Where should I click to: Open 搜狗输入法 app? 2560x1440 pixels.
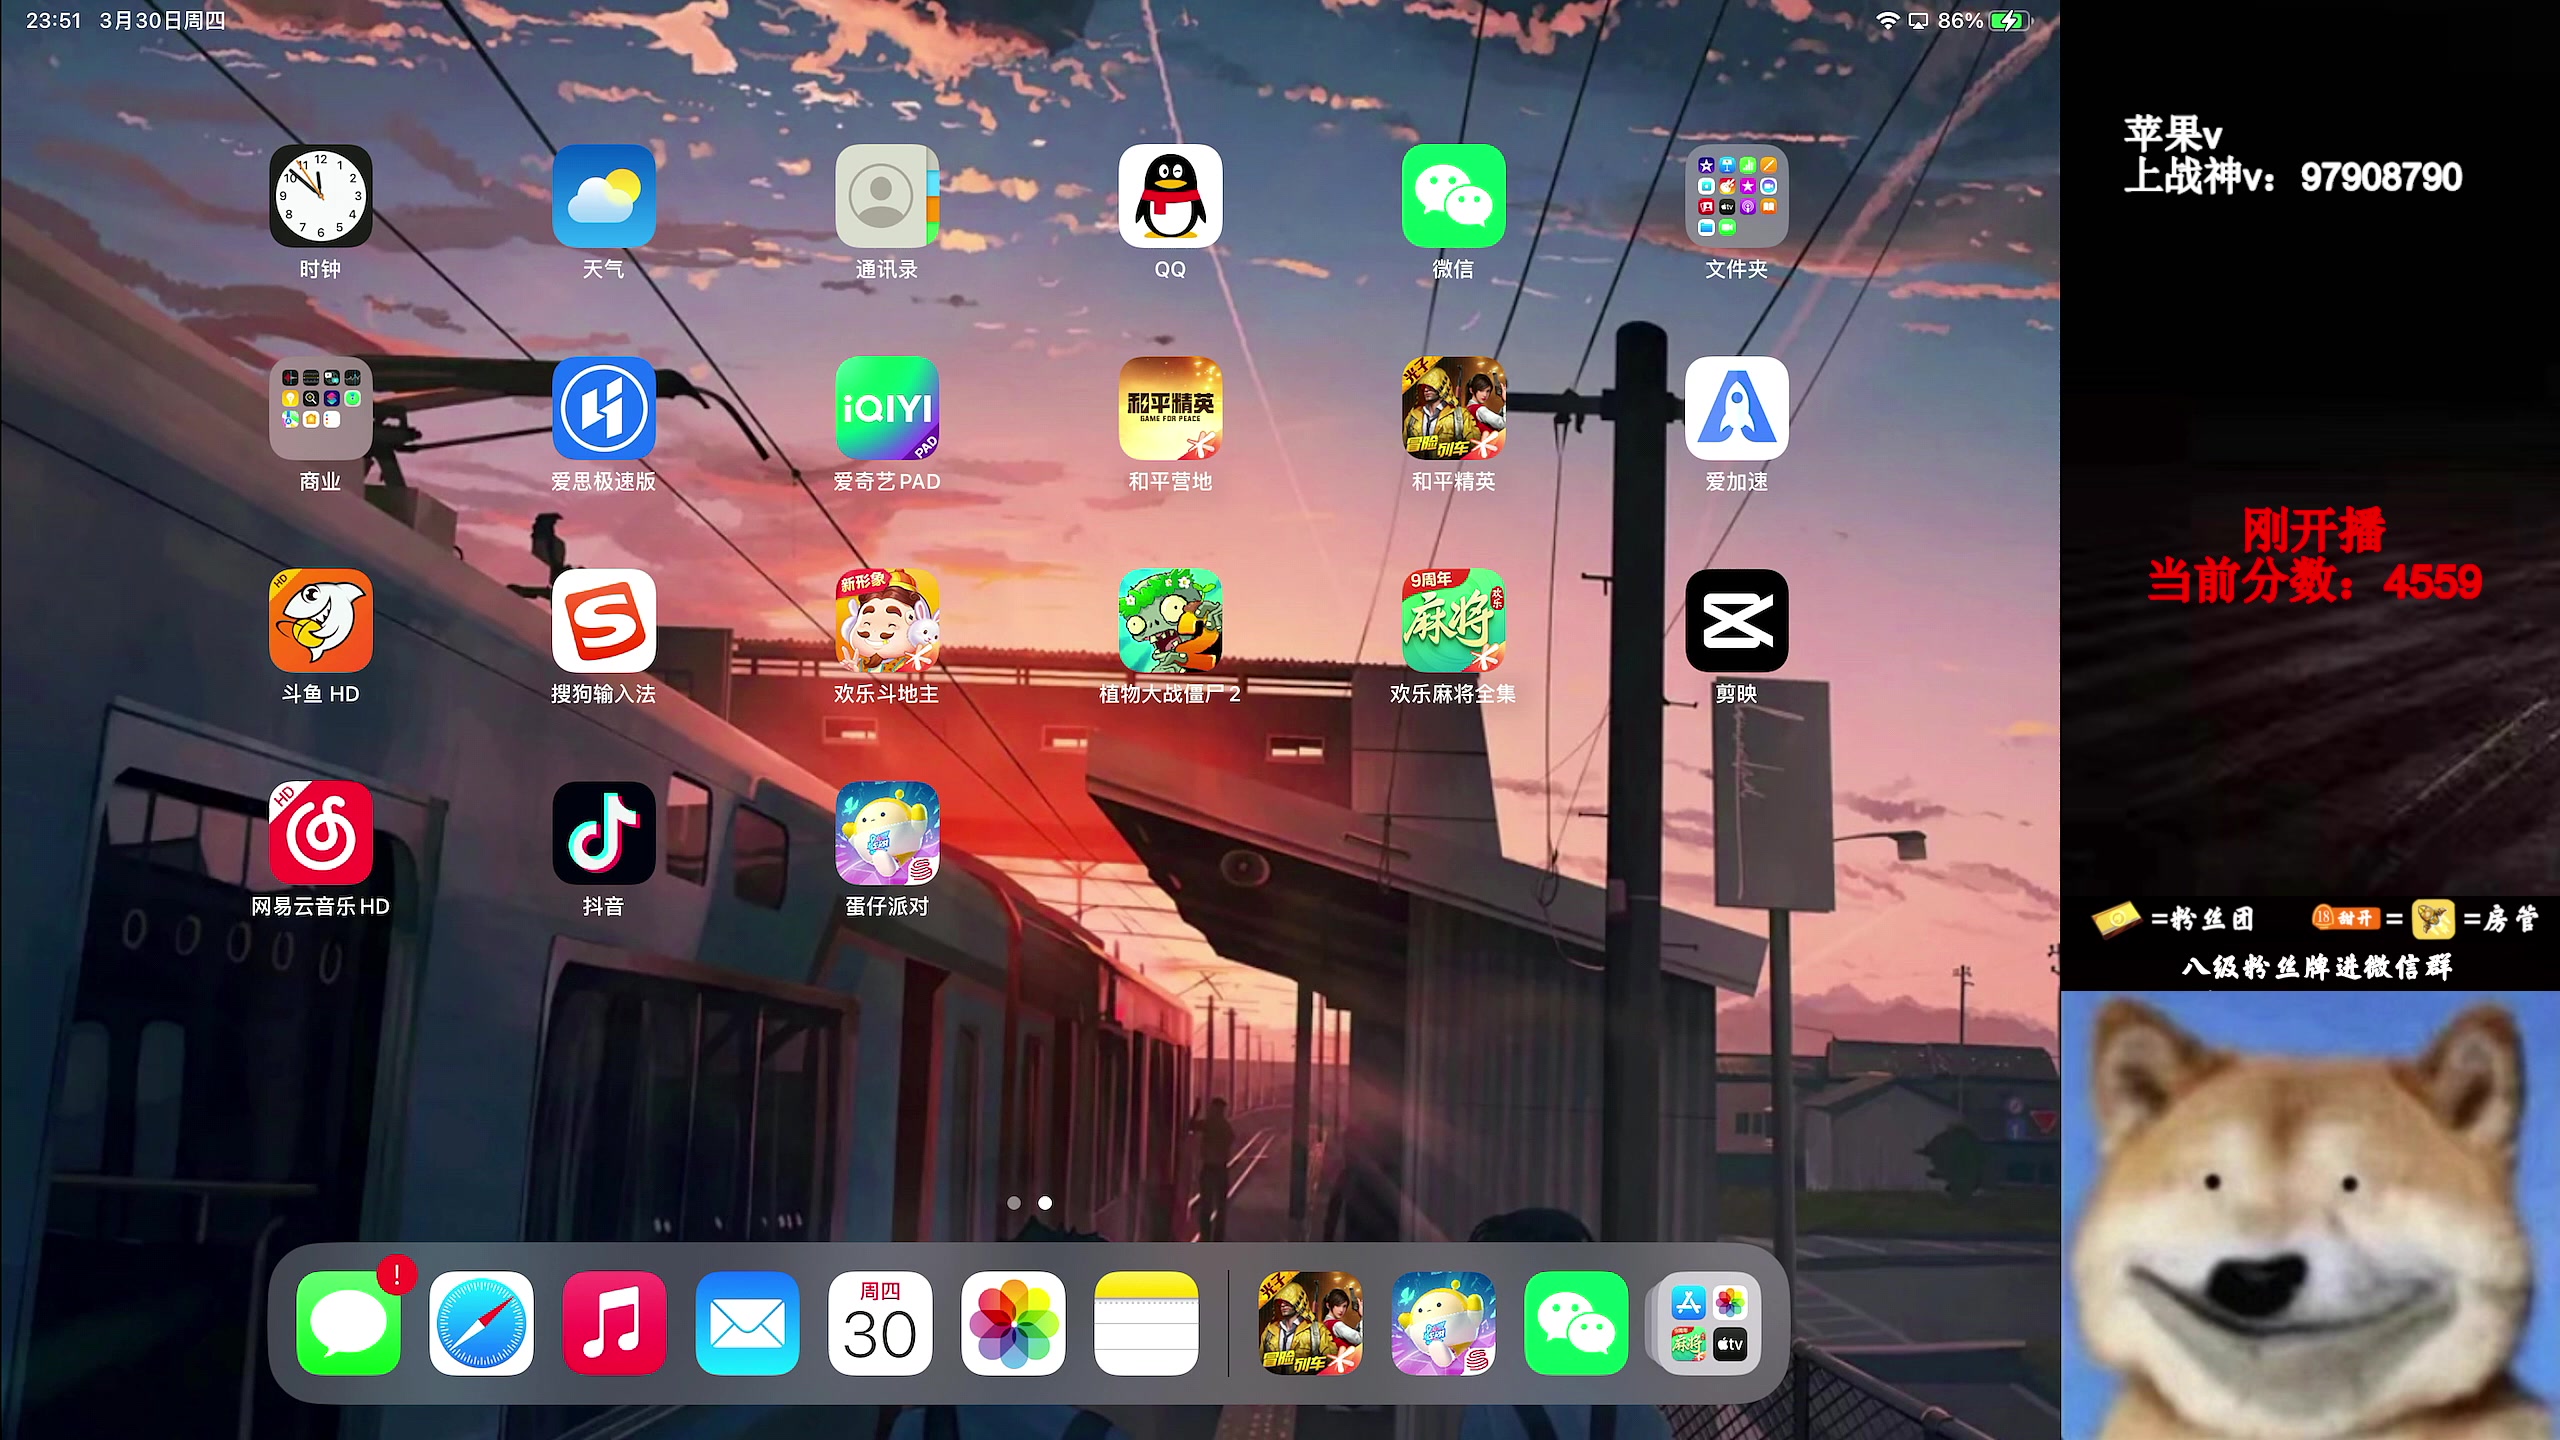point(604,621)
